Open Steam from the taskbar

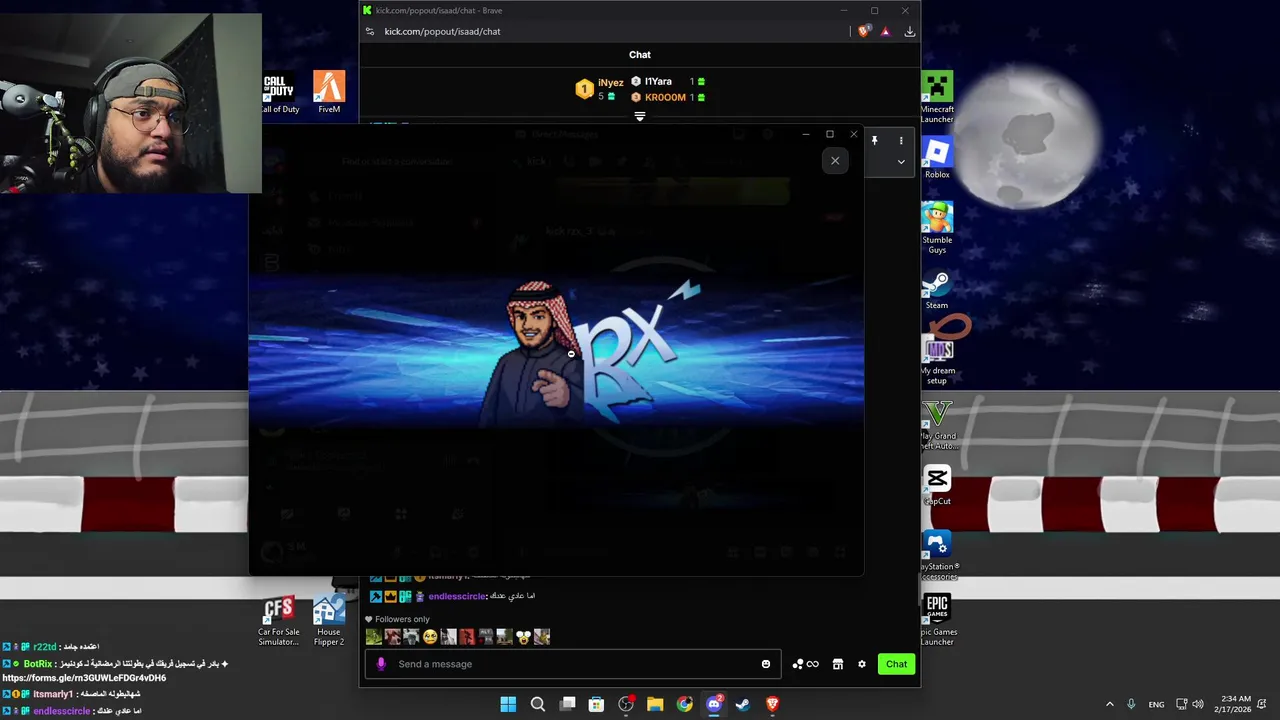pyautogui.click(x=743, y=704)
